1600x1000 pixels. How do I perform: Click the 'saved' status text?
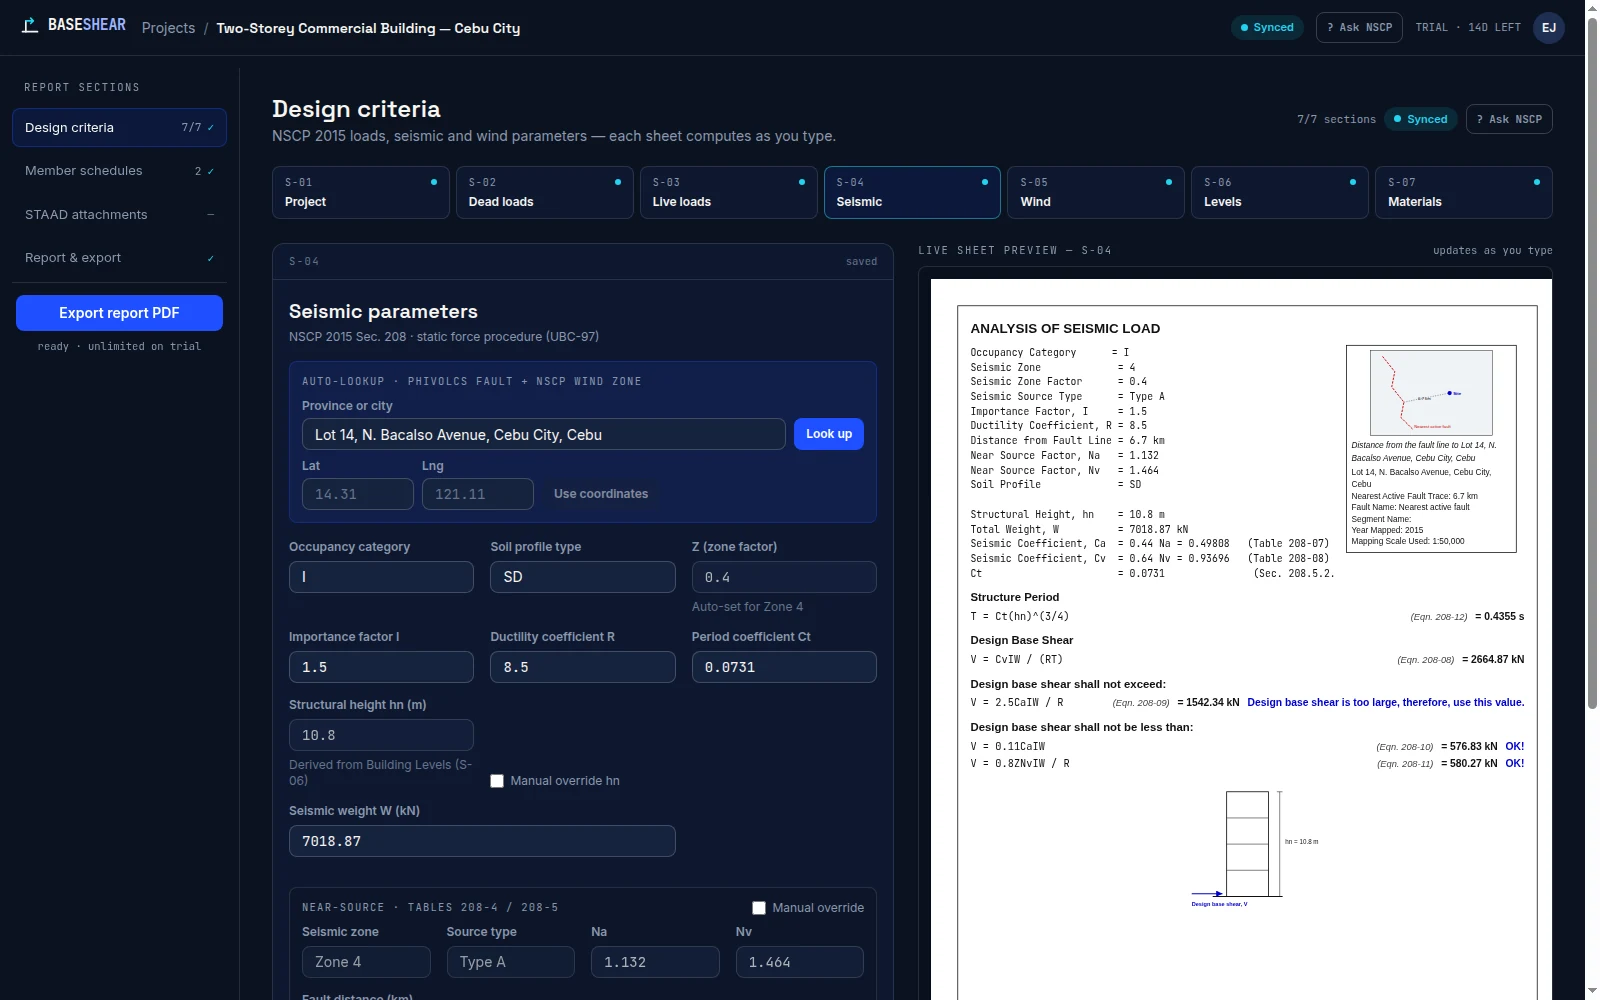tap(861, 261)
